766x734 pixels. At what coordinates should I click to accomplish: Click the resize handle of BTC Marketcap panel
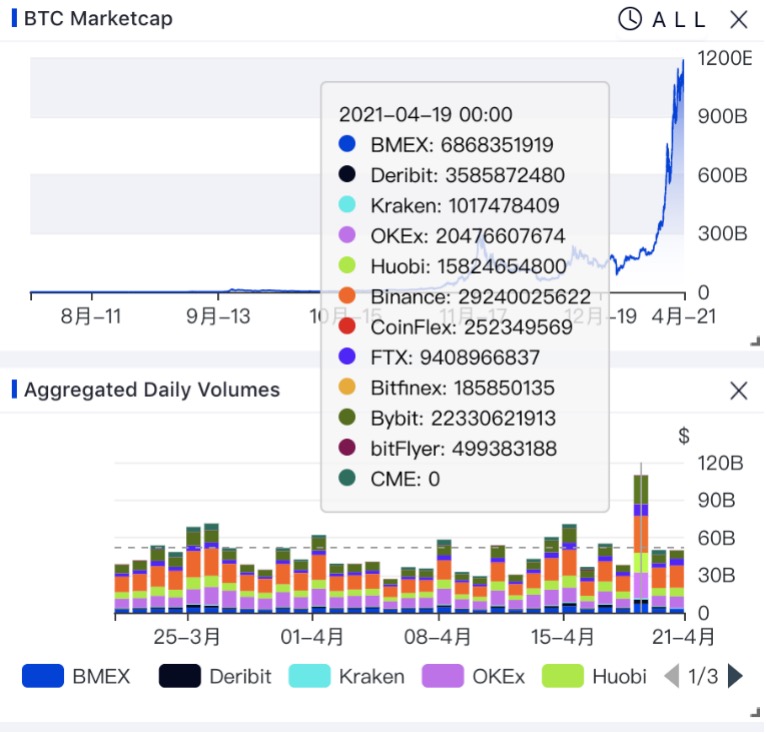point(755,341)
